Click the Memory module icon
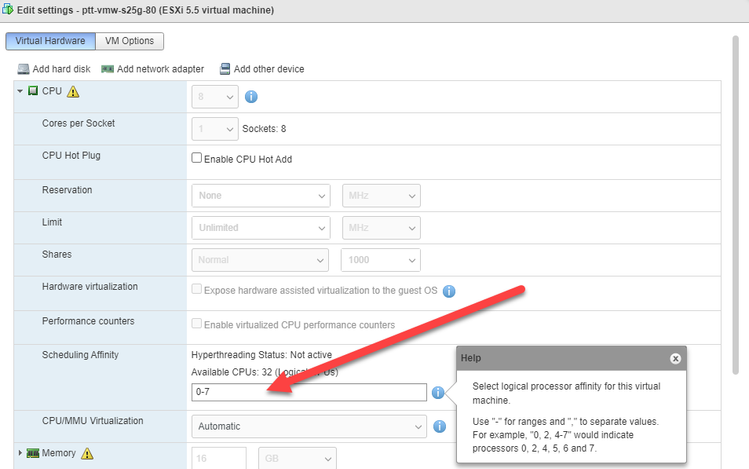The image size is (749, 469). click(33, 453)
